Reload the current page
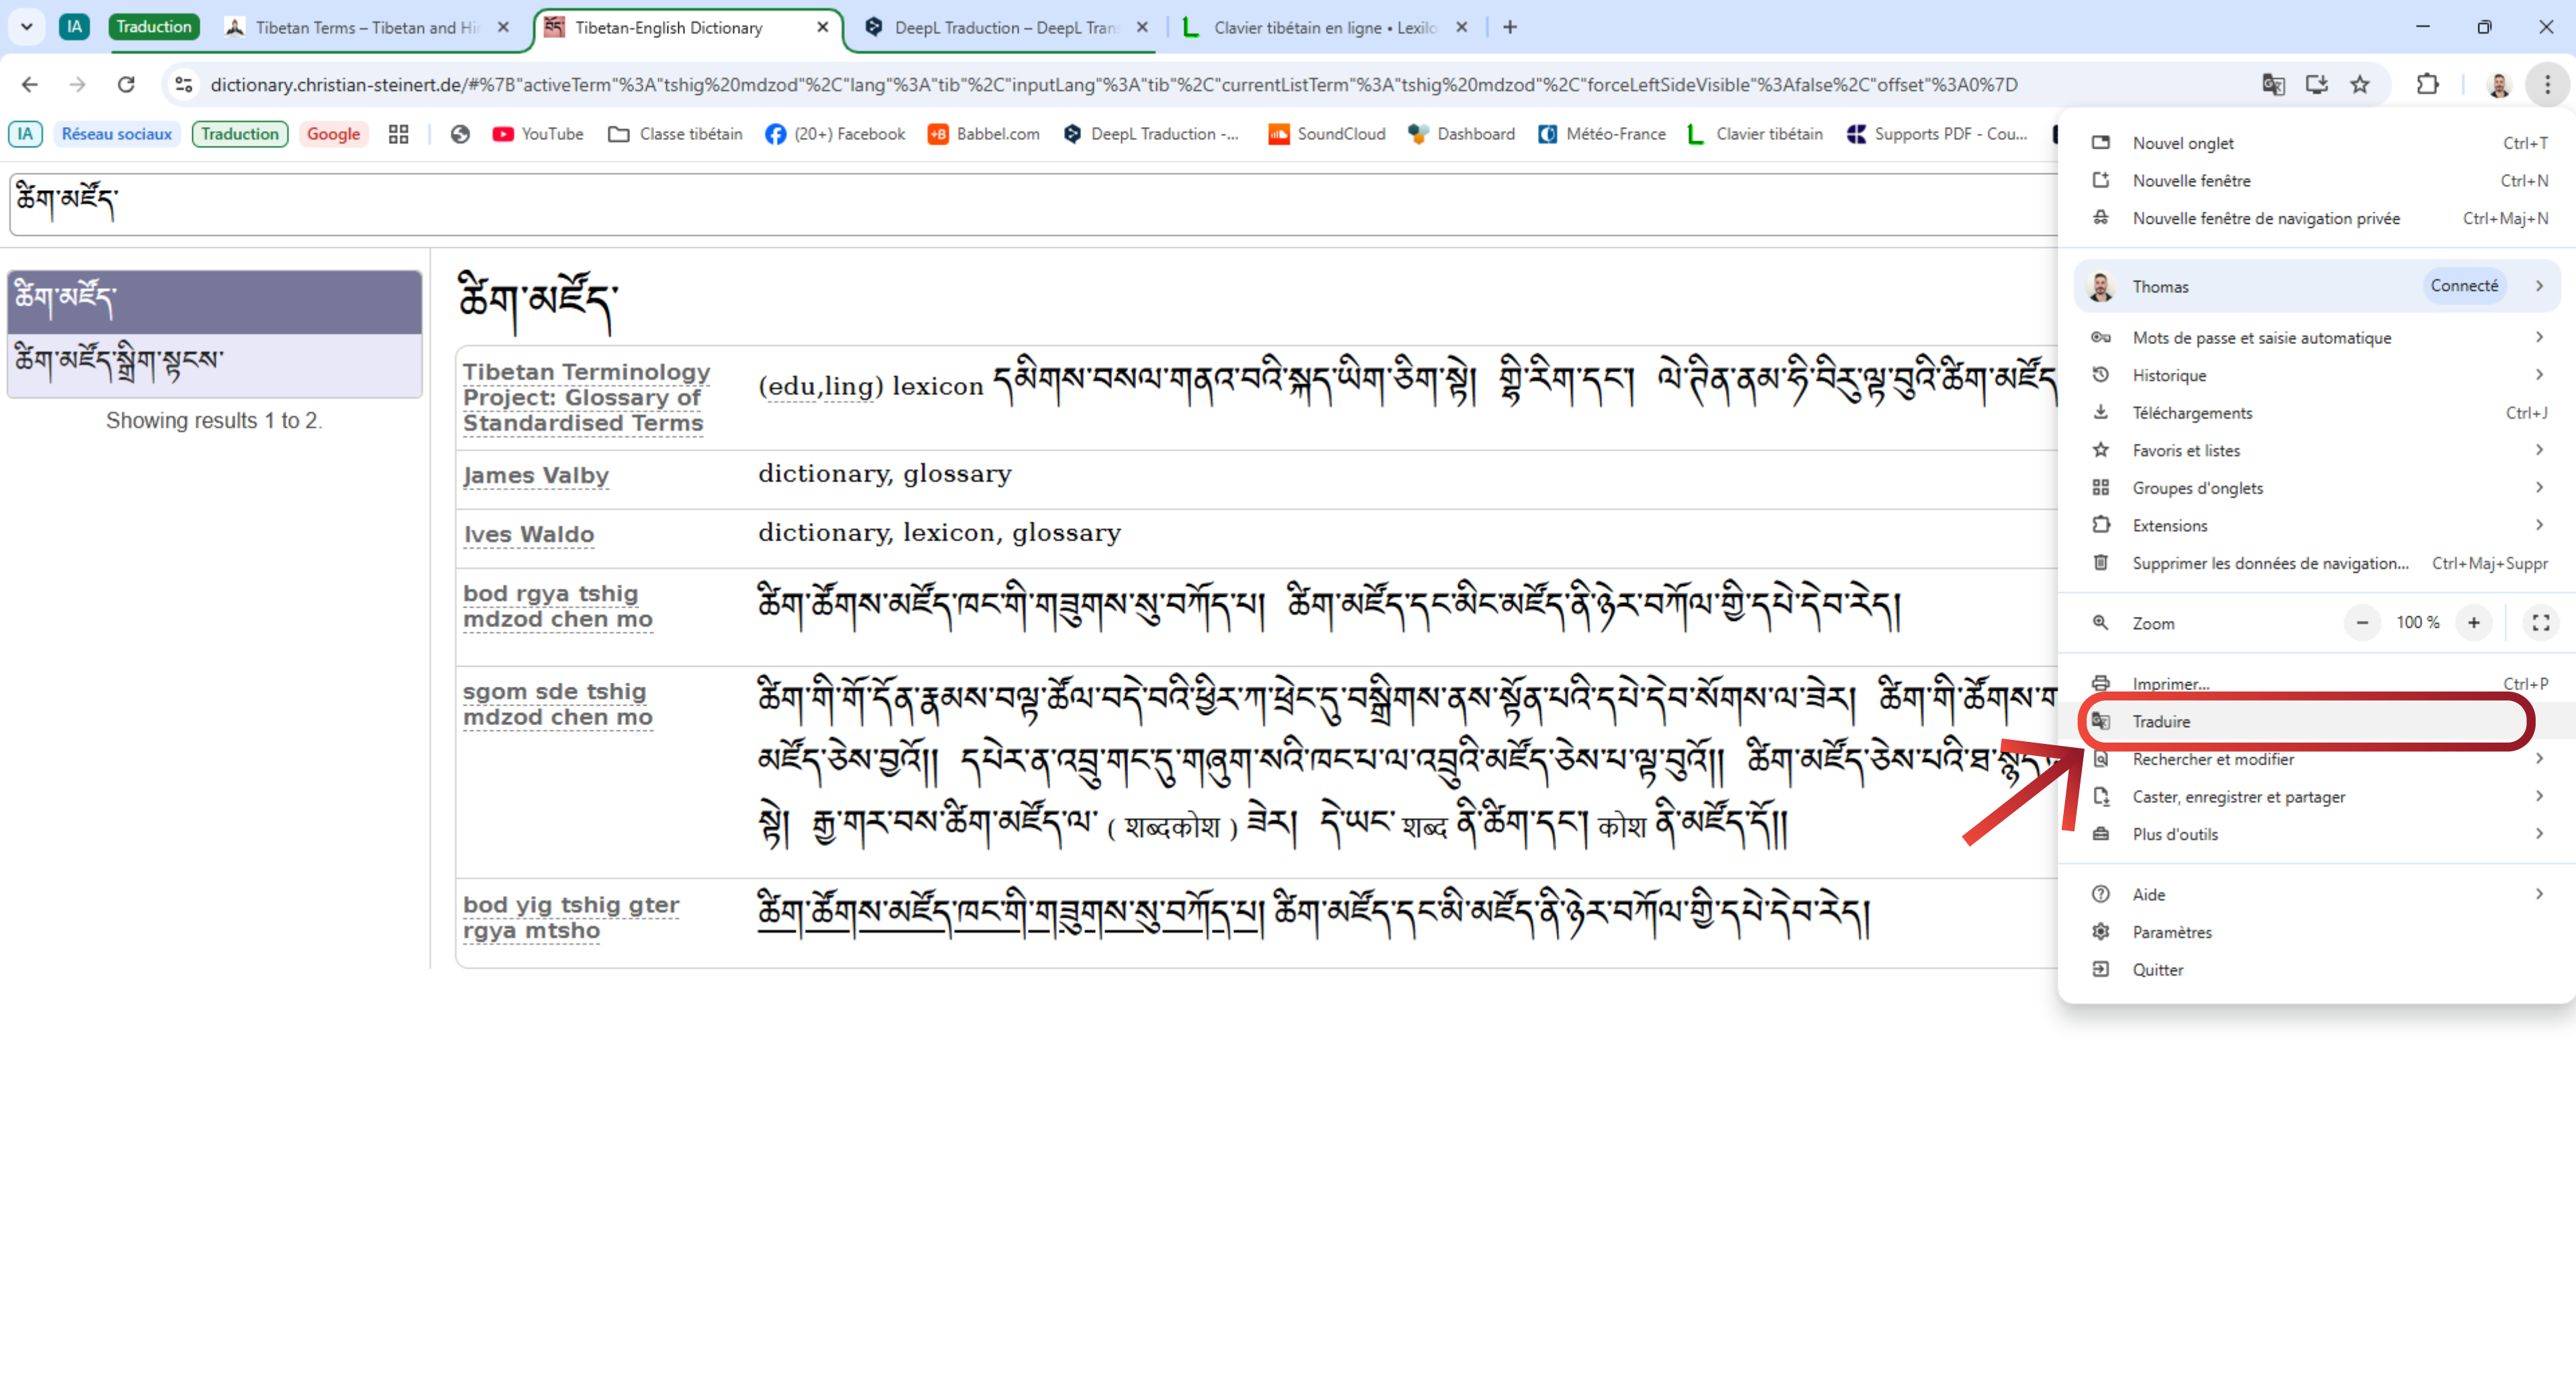This screenshot has height=1383, width=2576. 126,85
